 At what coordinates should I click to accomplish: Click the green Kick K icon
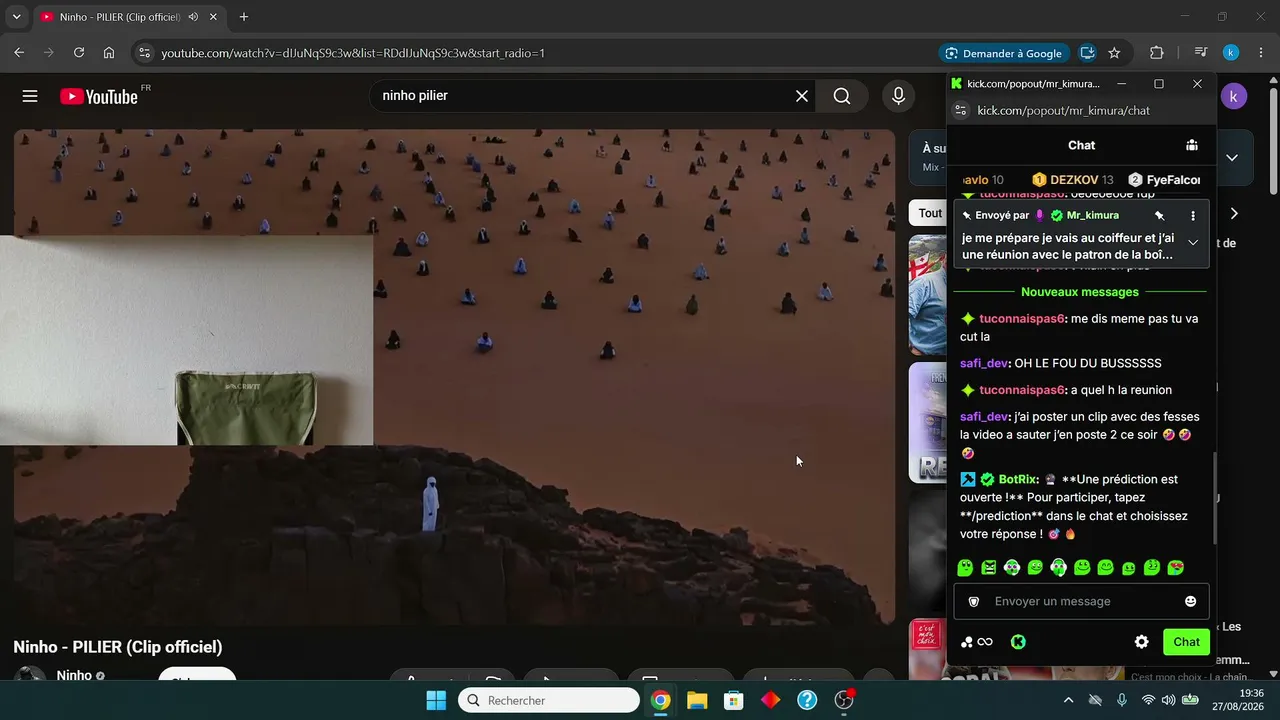tap(1018, 642)
